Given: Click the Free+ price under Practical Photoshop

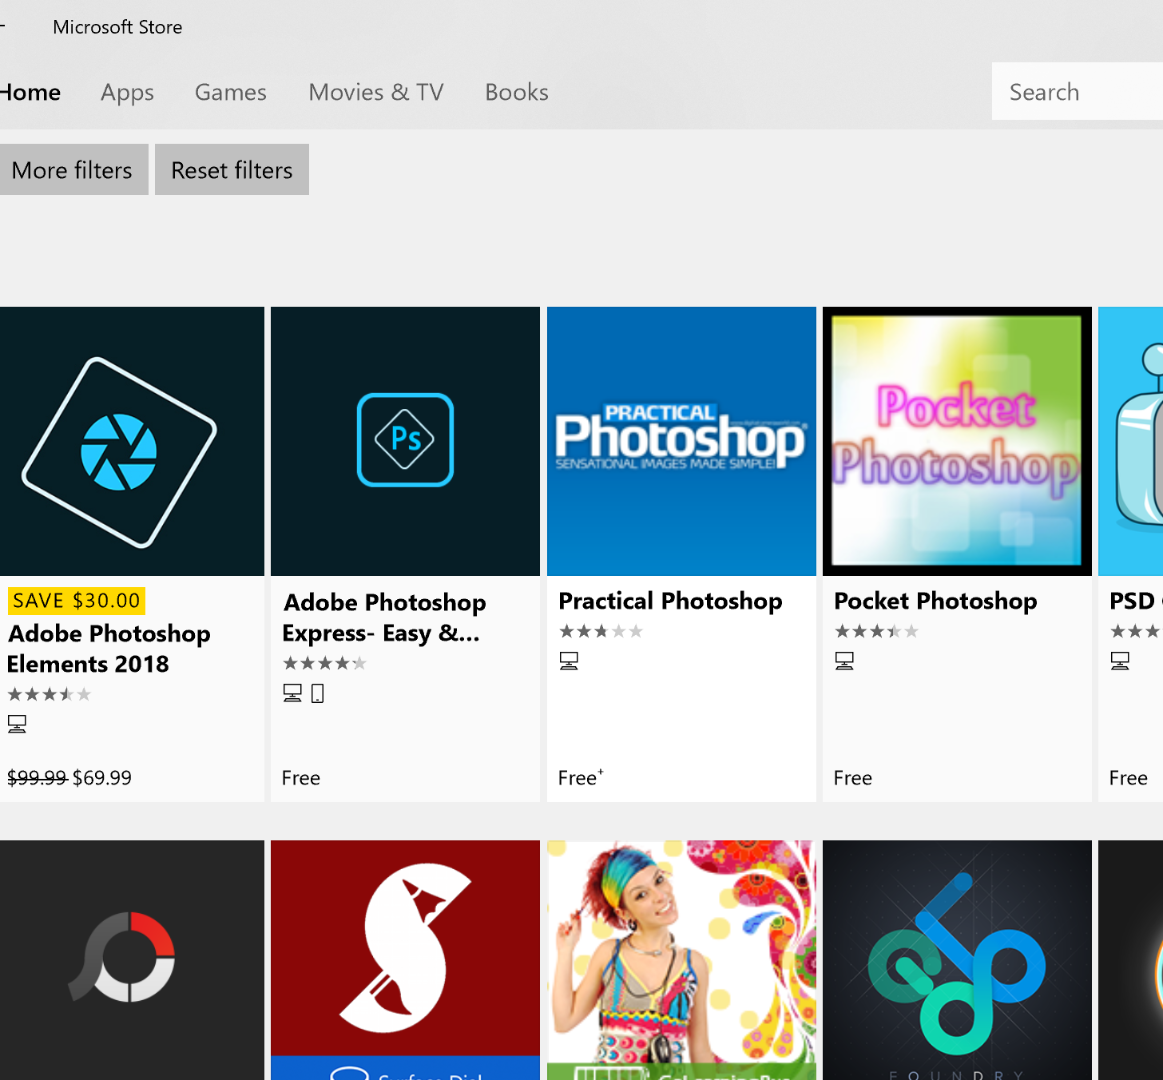Looking at the screenshot, I should pos(581,777).
